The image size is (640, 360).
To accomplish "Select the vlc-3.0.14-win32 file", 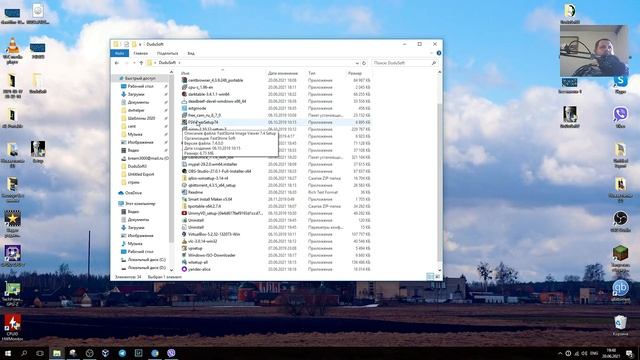I will tap(203, 241).
